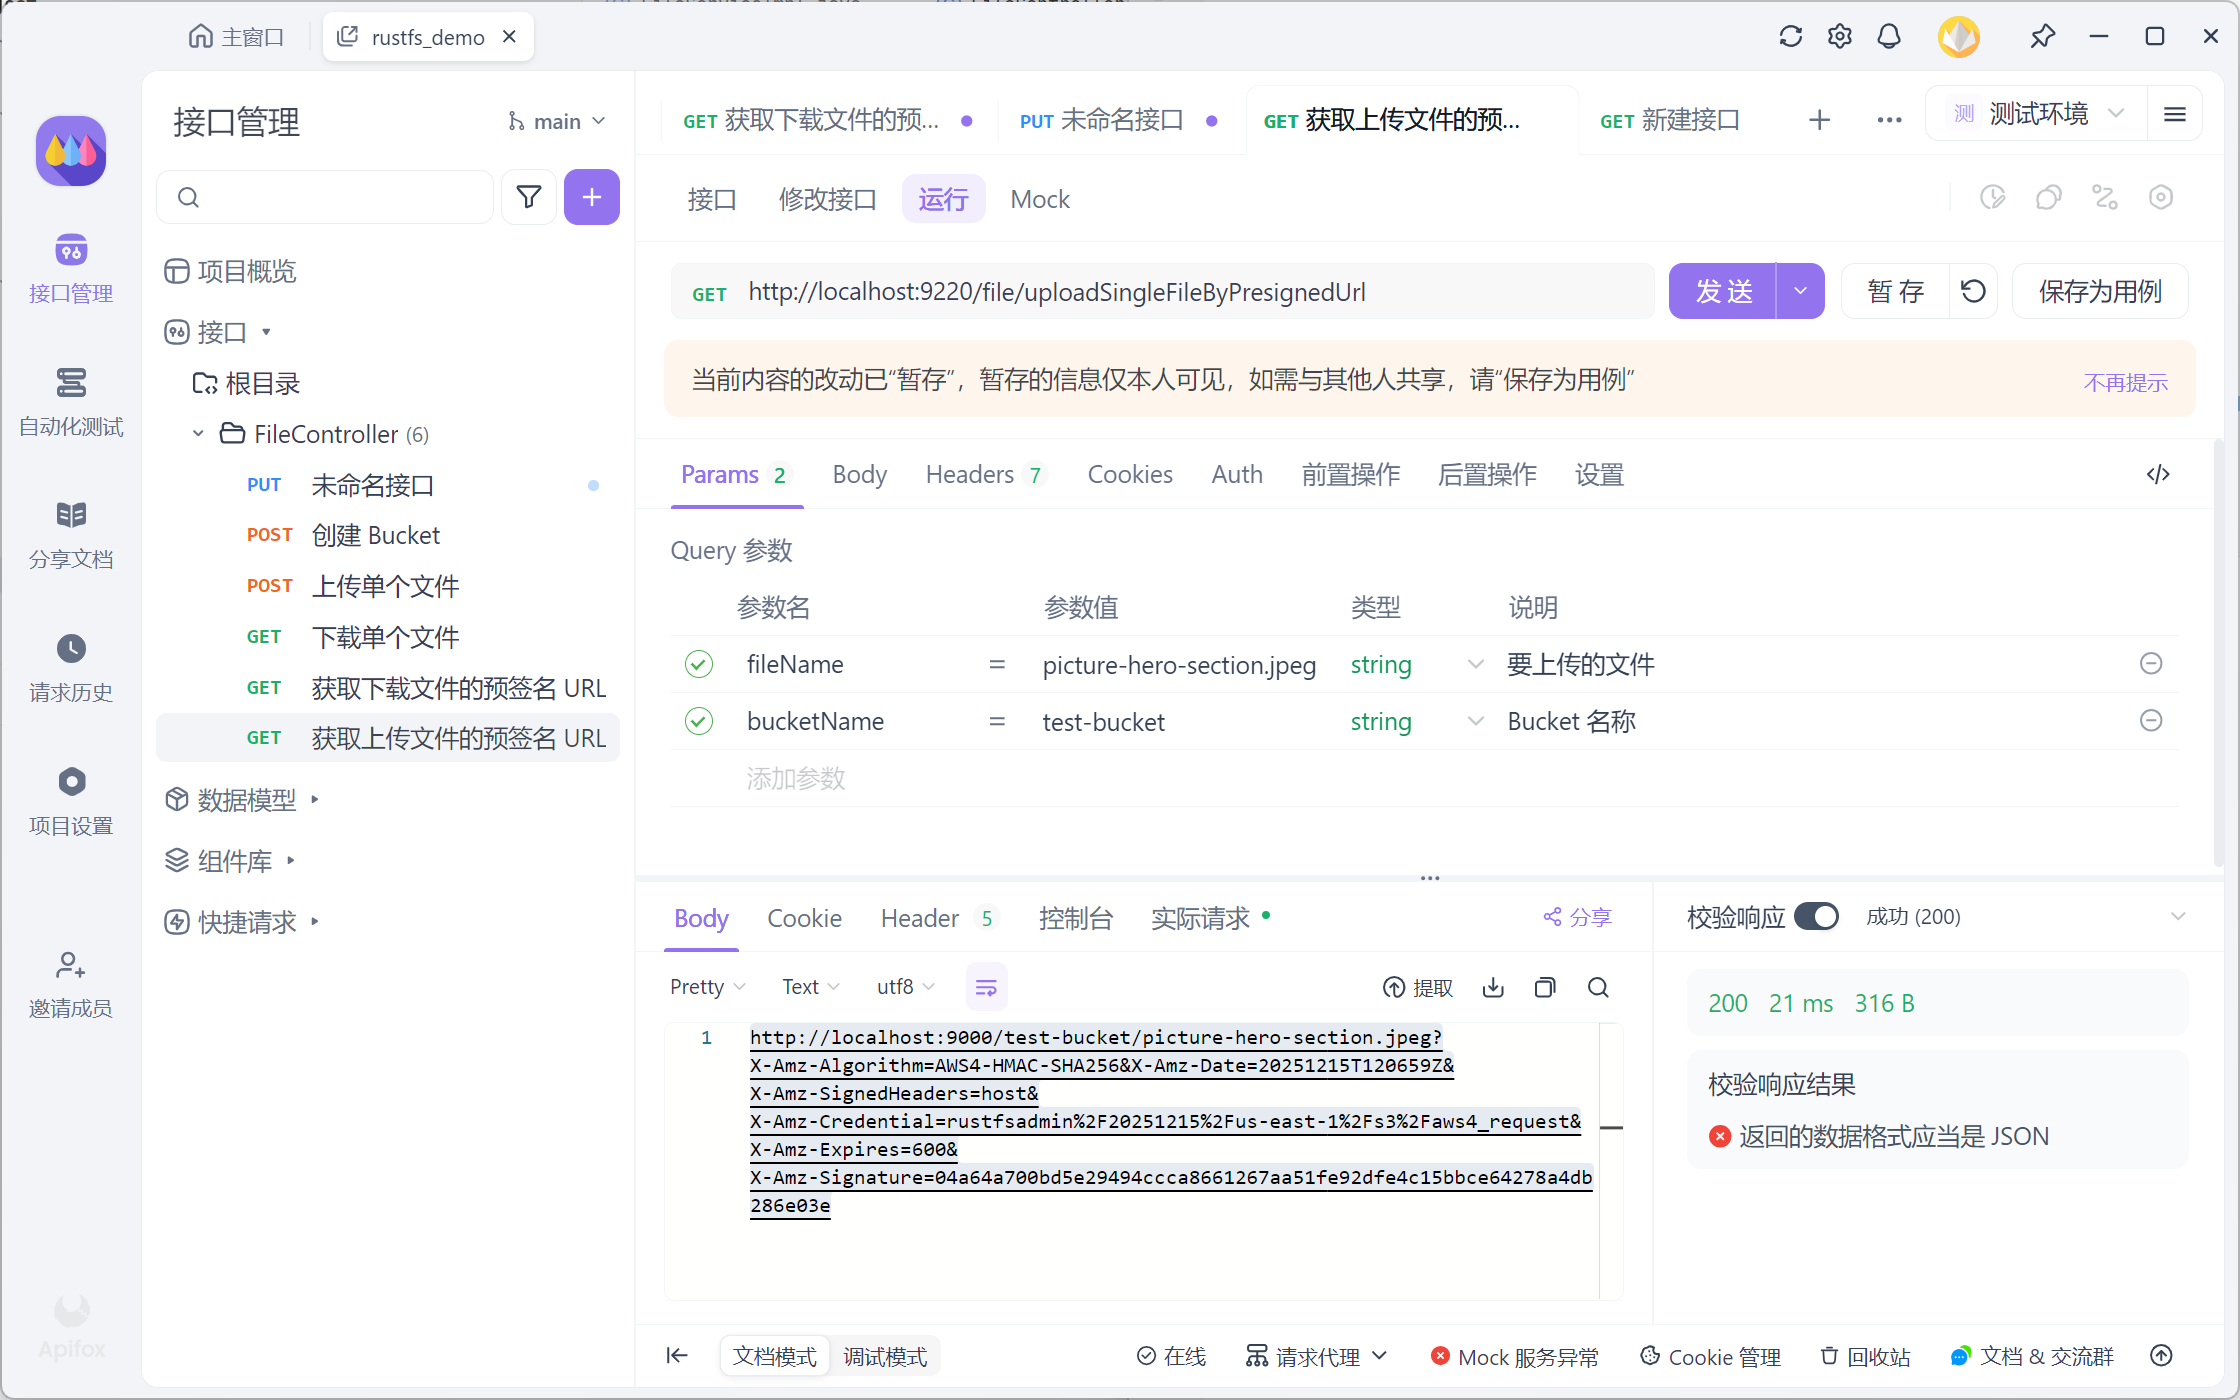The image size is (2240, 1400).
Task: Copy the response body
Action: (x=1545, y=988)
